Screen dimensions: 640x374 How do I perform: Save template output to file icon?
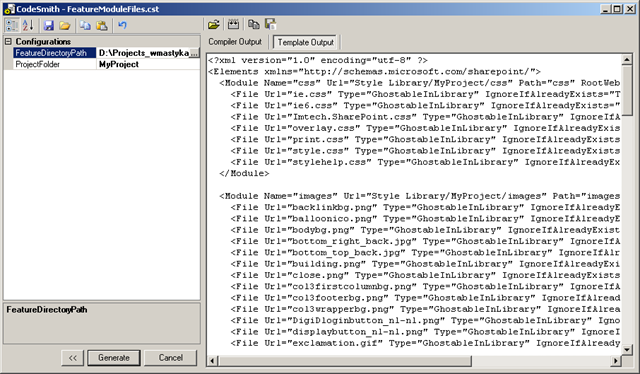tap(270, 24)
